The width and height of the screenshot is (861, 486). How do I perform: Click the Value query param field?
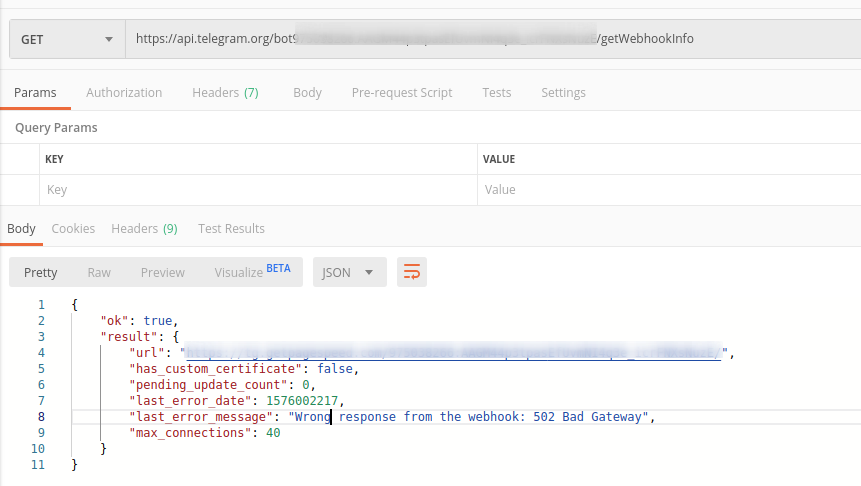669,190
